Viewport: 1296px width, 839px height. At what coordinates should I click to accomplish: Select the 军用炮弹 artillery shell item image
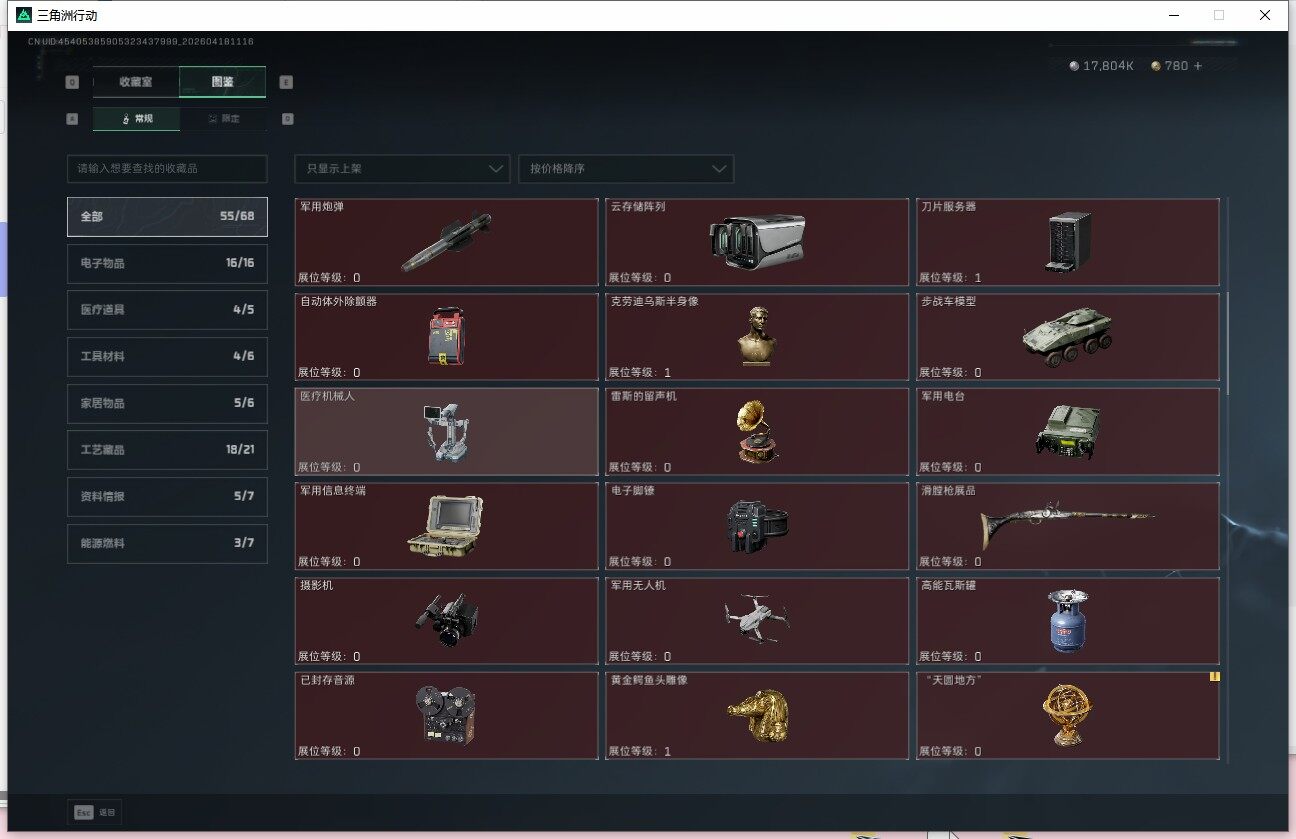coord(446,242)
